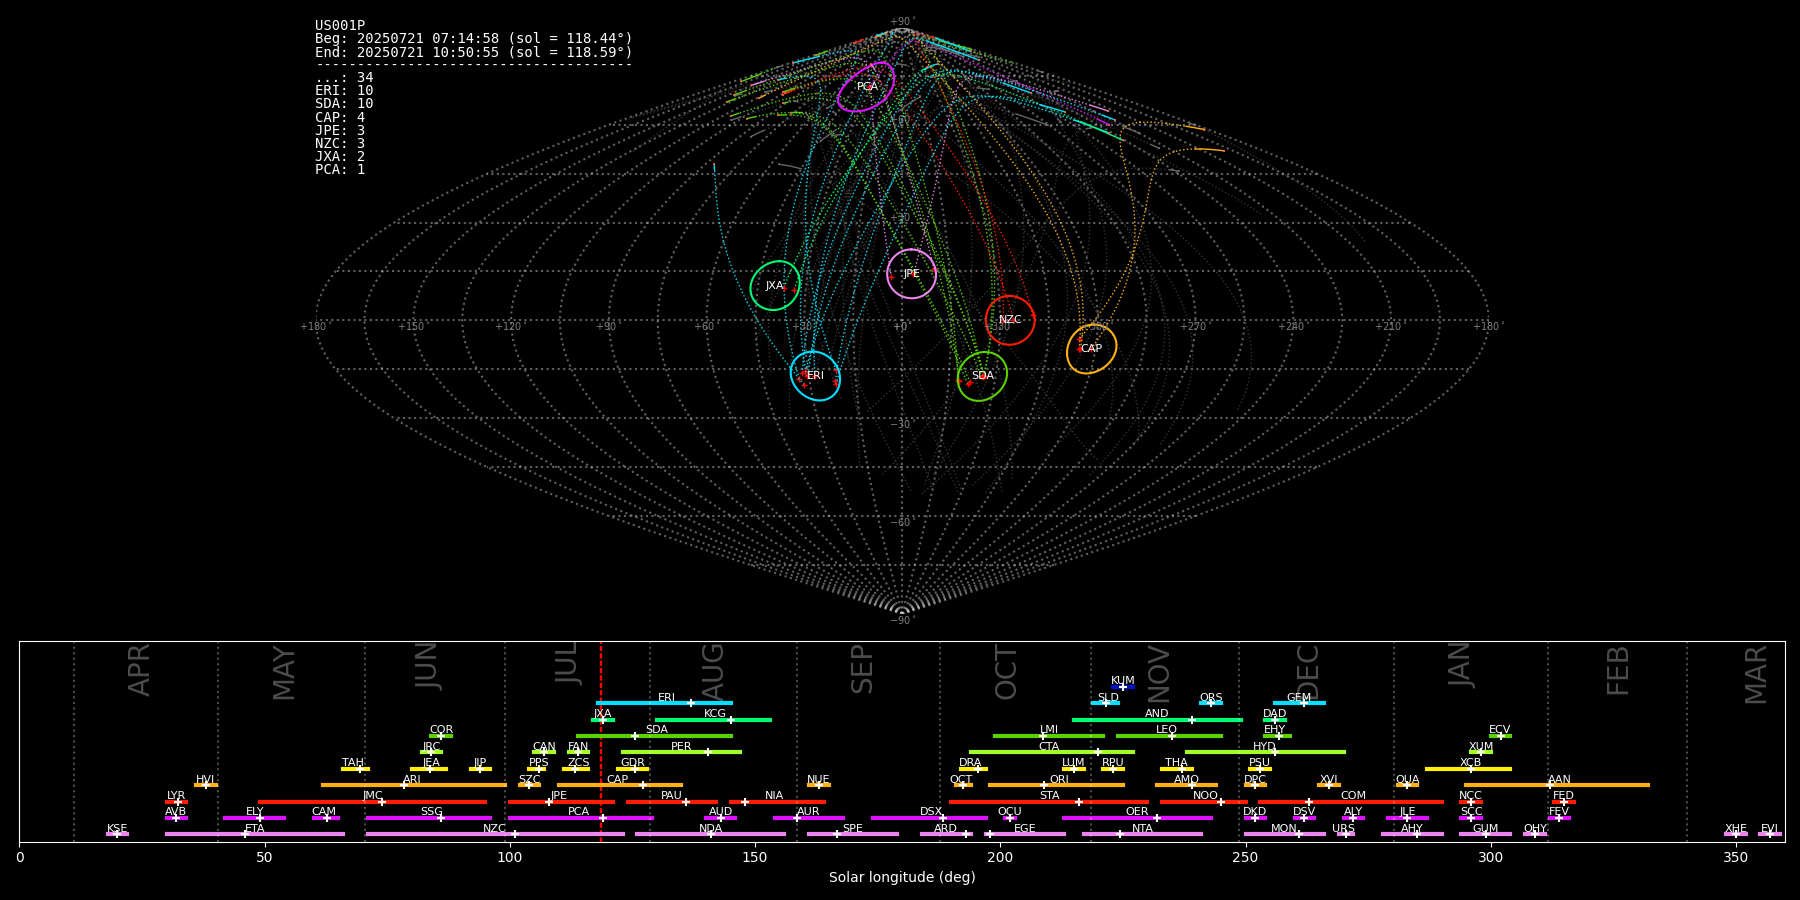Click the LEO shower bar
1800x900 pixels.
1169,736
